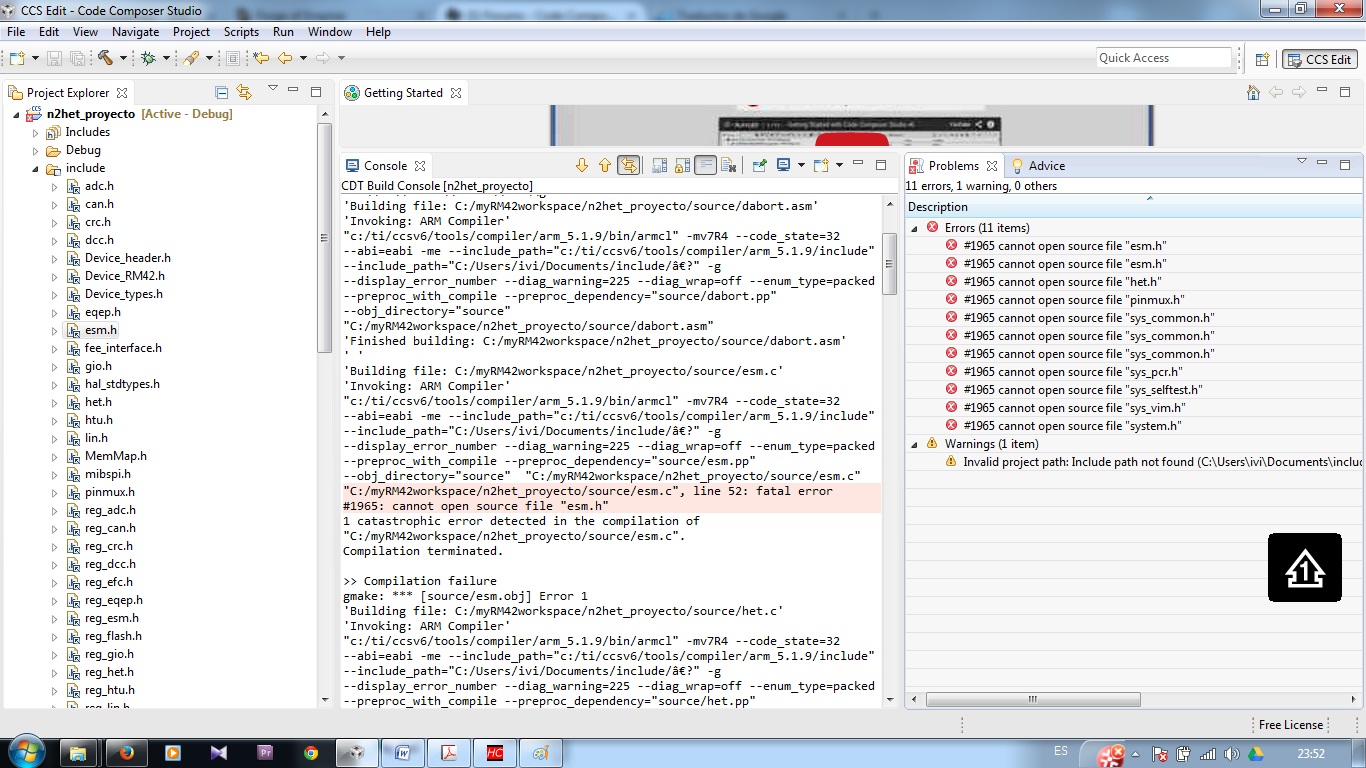The width and height of the screenshot is (1366, 768).
Task: Collapse the n2het_proyecto project tree
Action: coord(17,114)
